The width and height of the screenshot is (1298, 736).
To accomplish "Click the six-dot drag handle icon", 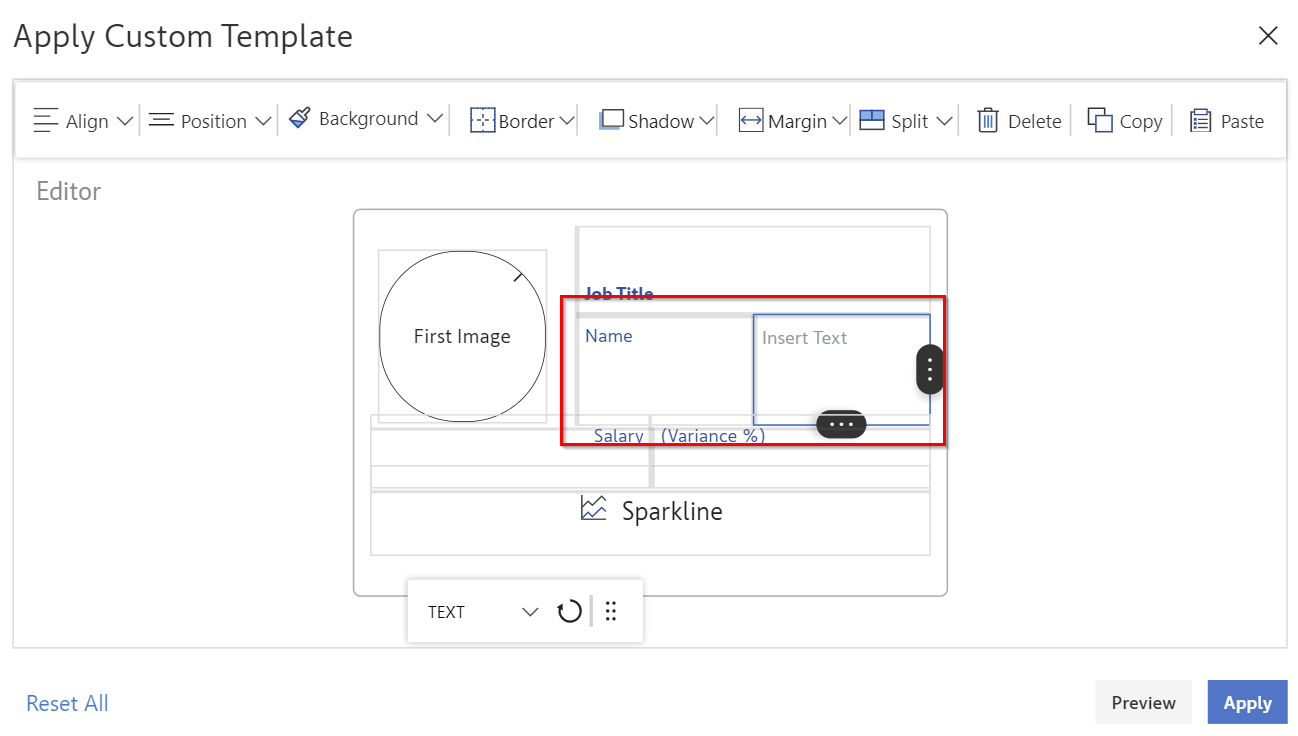I will point(611,611).
